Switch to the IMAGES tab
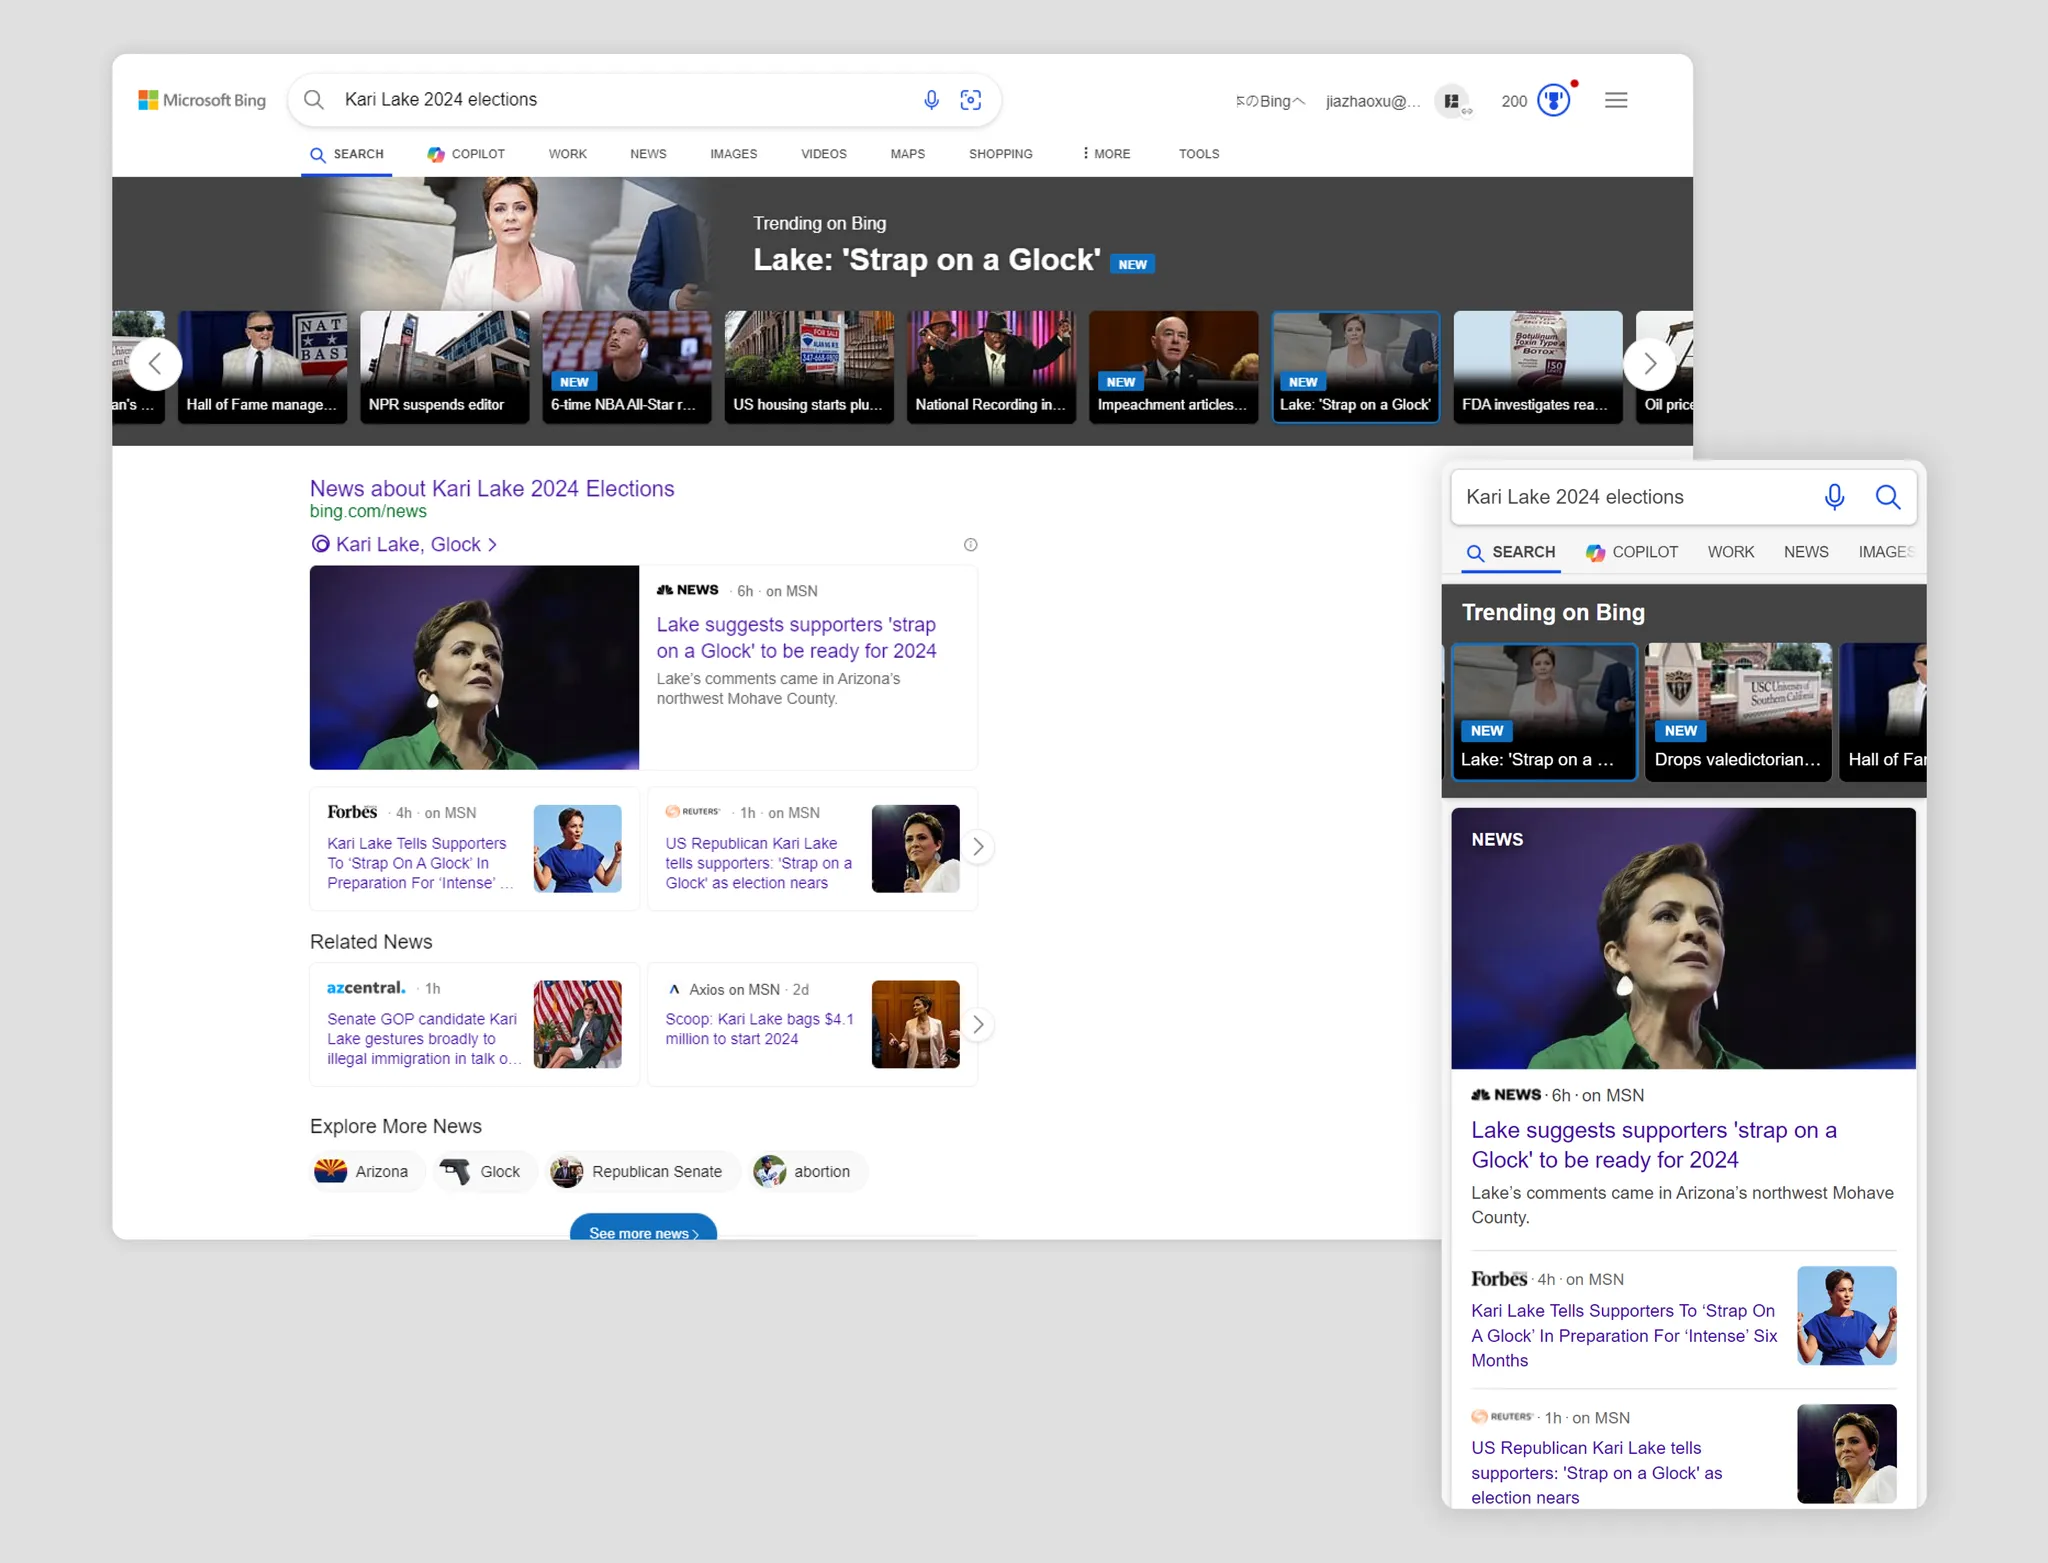The width and height of the screenshot is (2048, 1563). point(733,154)
